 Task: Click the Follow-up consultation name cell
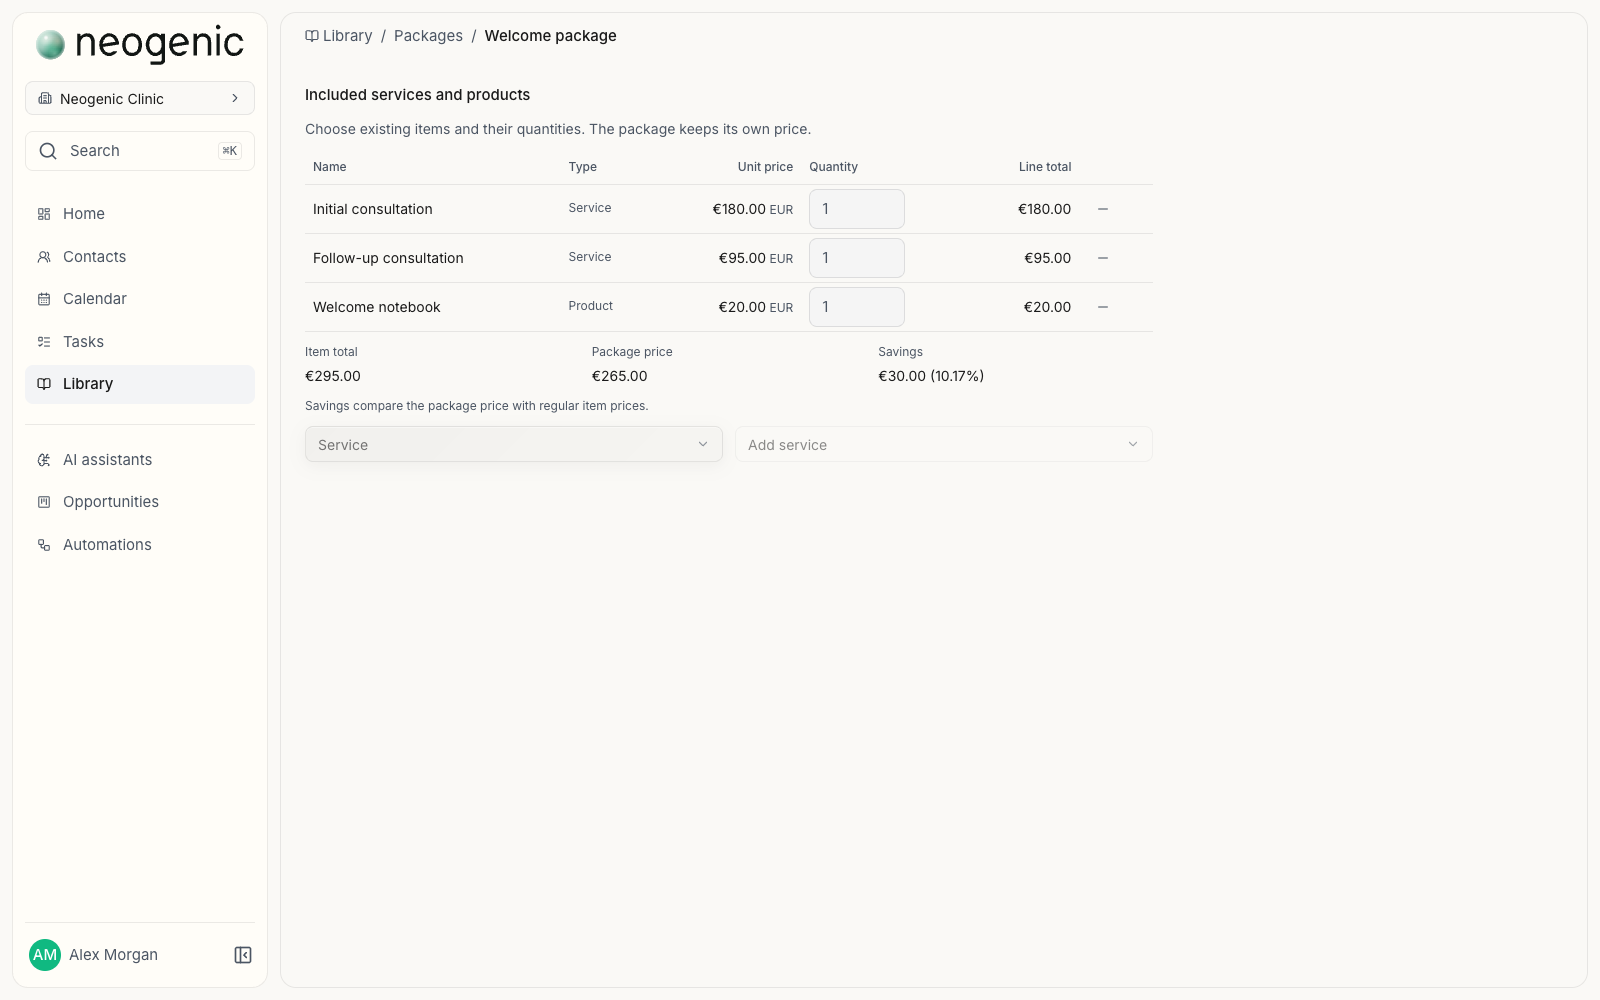[x=388, y=258]
